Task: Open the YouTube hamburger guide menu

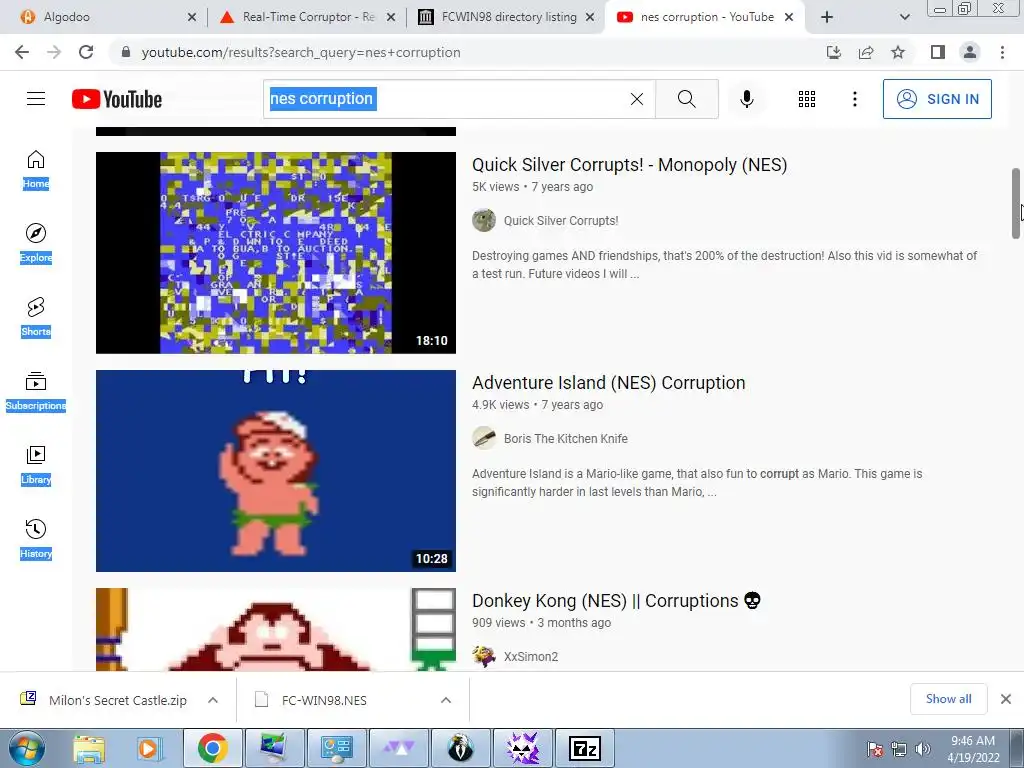Action: [x=36, y=99]
